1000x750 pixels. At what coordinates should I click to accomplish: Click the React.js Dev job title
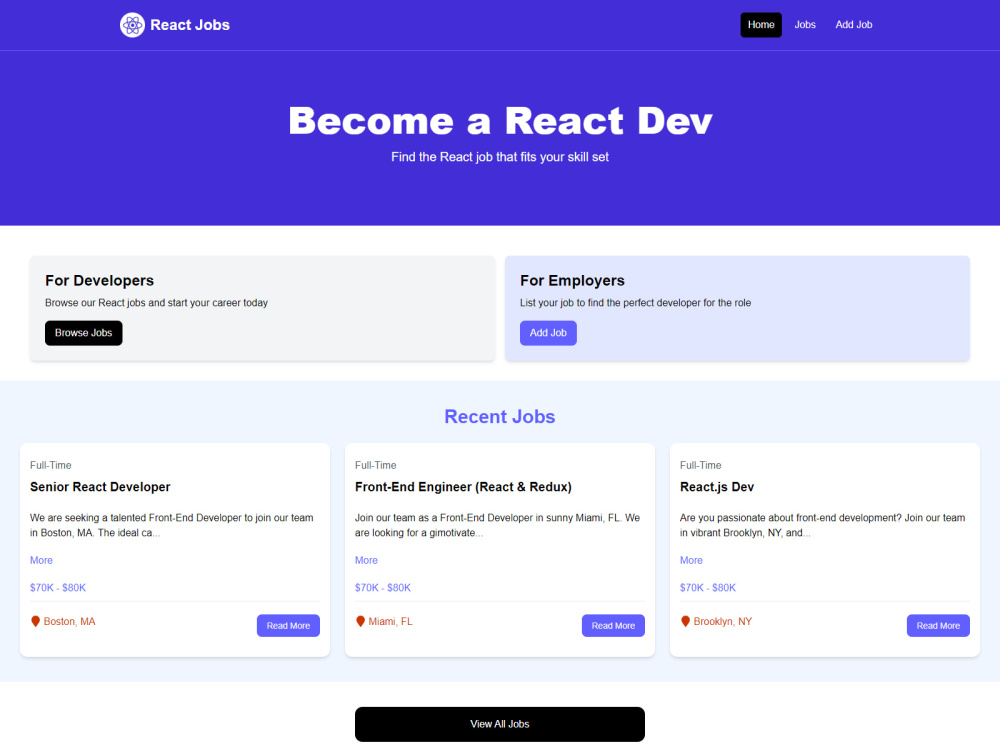point(717,487)
